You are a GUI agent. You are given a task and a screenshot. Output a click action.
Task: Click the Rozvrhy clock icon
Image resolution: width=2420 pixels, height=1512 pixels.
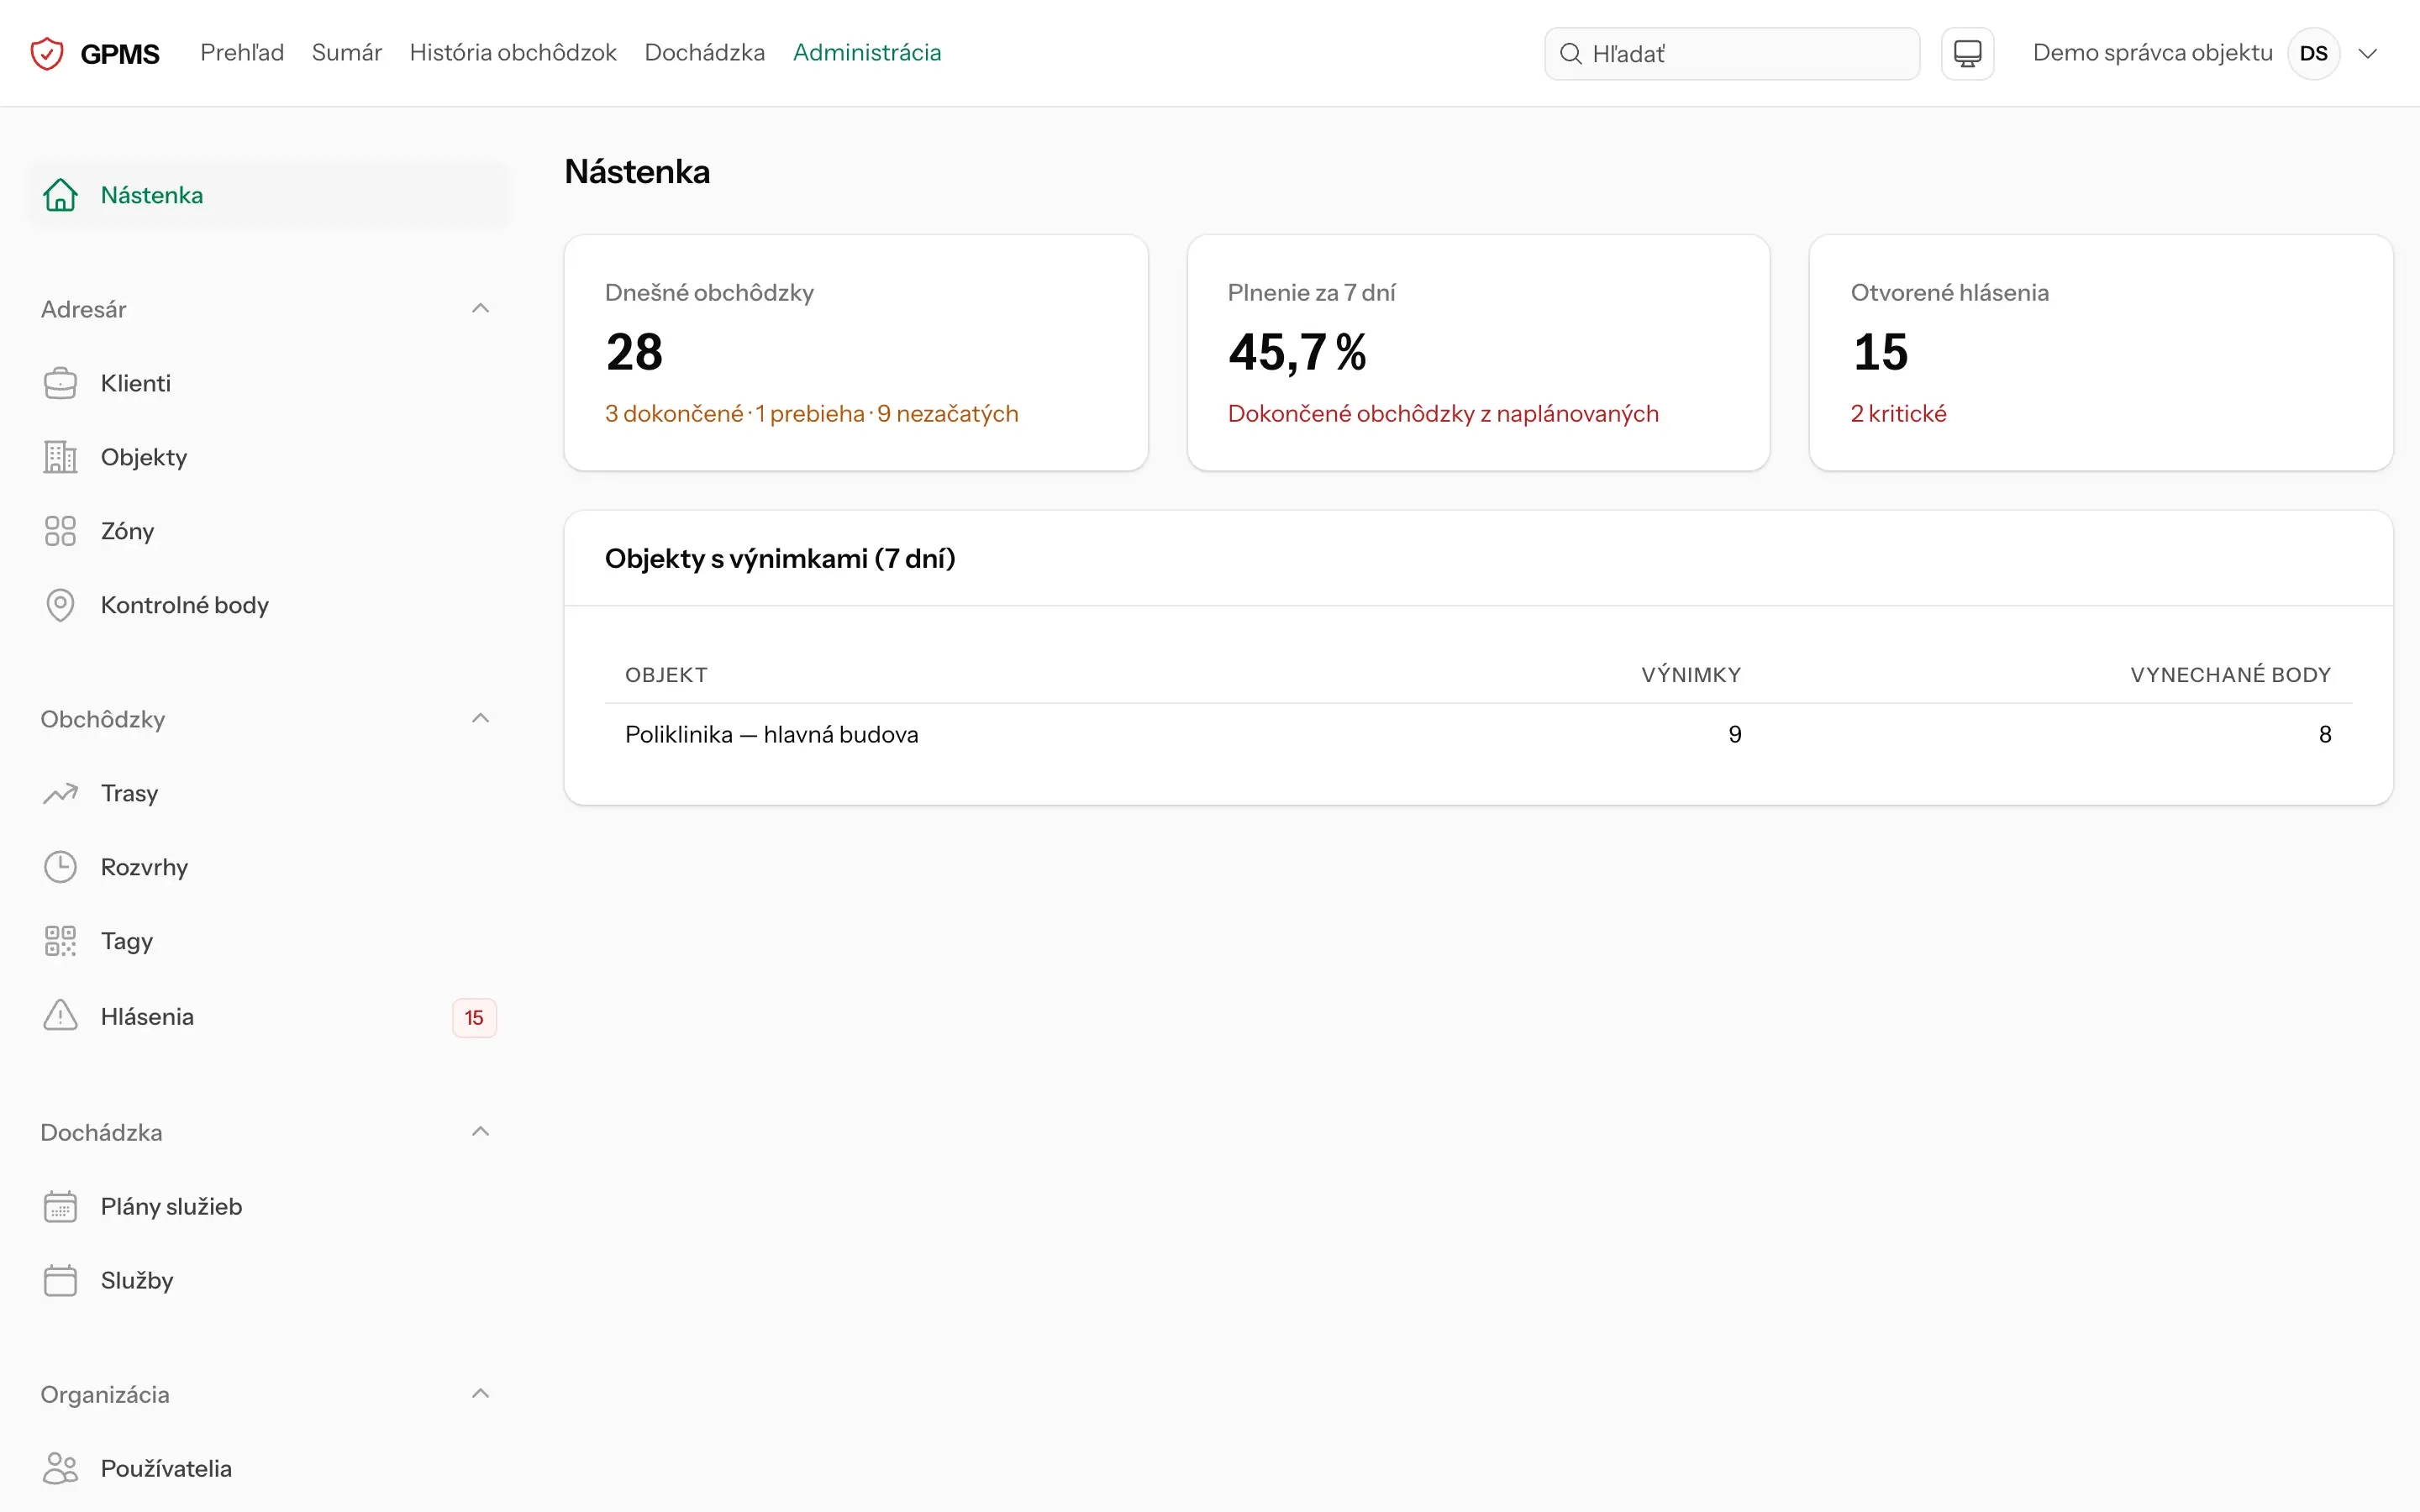click(x=60, y=867)
